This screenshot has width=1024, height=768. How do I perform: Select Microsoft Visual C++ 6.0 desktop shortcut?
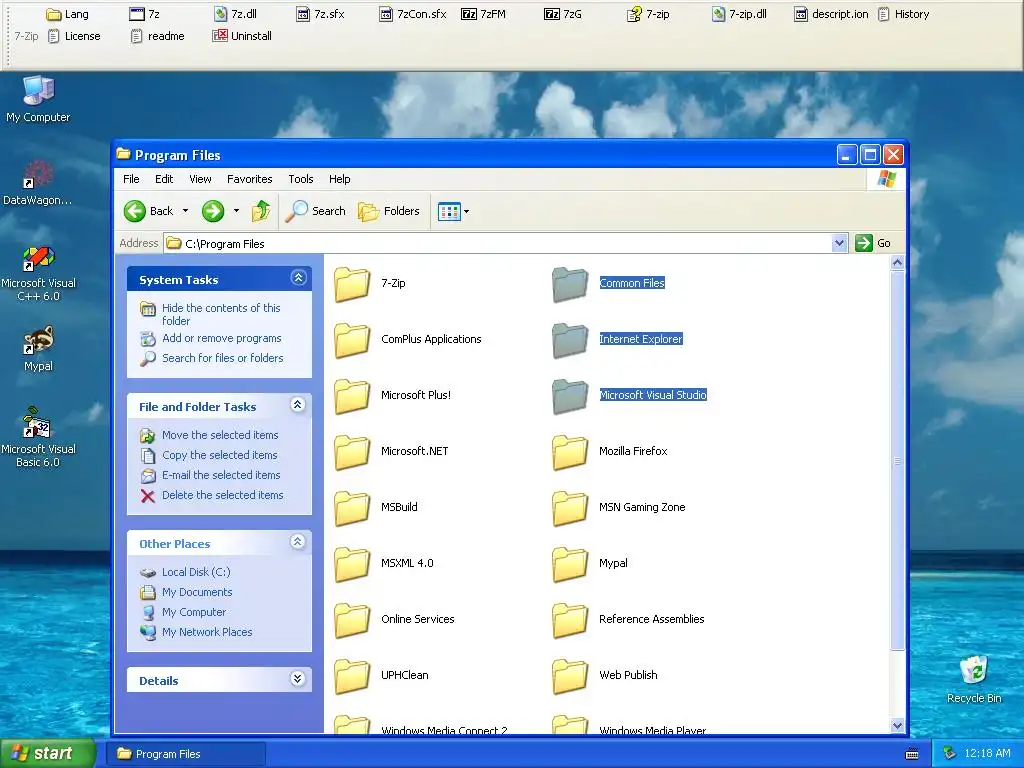[39, 274]
